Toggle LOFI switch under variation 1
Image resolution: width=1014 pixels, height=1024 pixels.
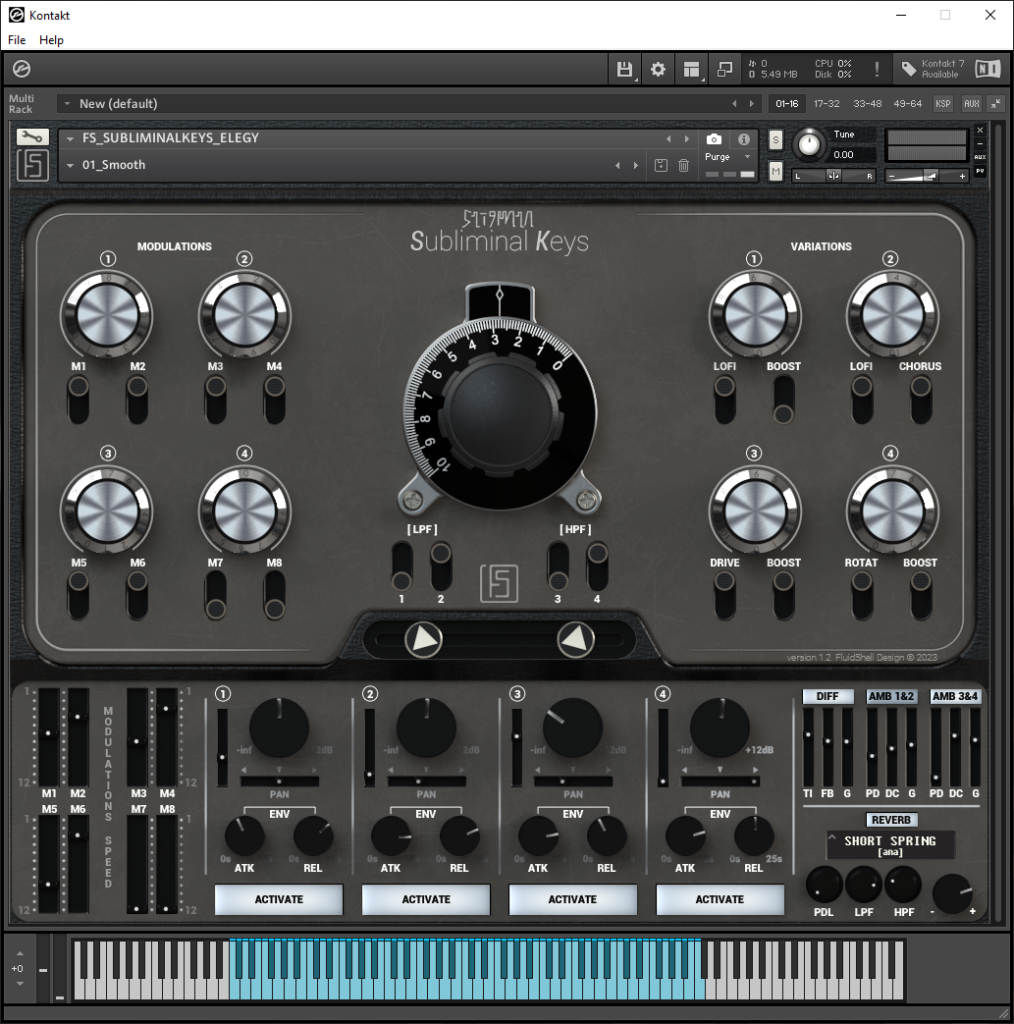pos(725,400)
